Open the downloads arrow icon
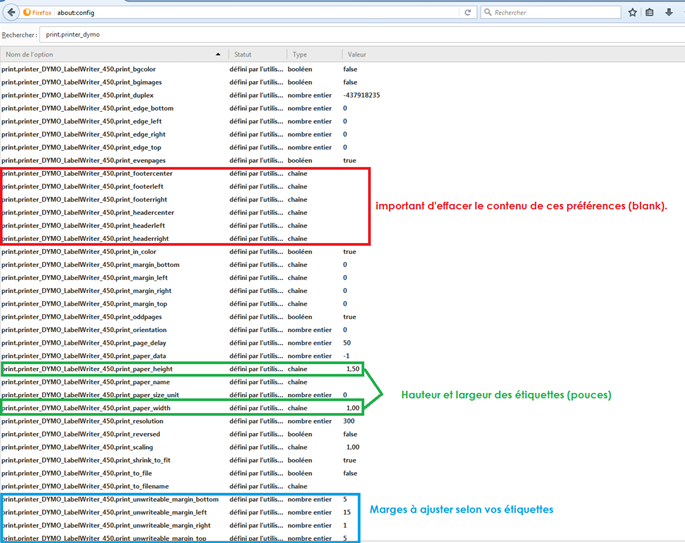685x543 pixels. [669, 12]
